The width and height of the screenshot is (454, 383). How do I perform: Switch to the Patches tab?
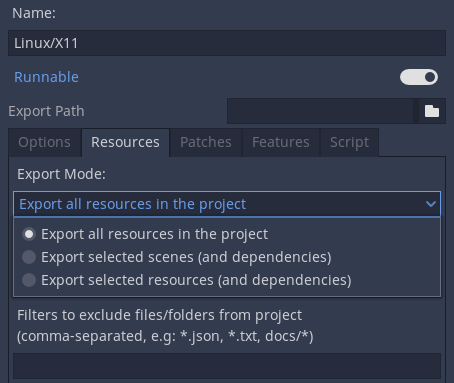206,142
